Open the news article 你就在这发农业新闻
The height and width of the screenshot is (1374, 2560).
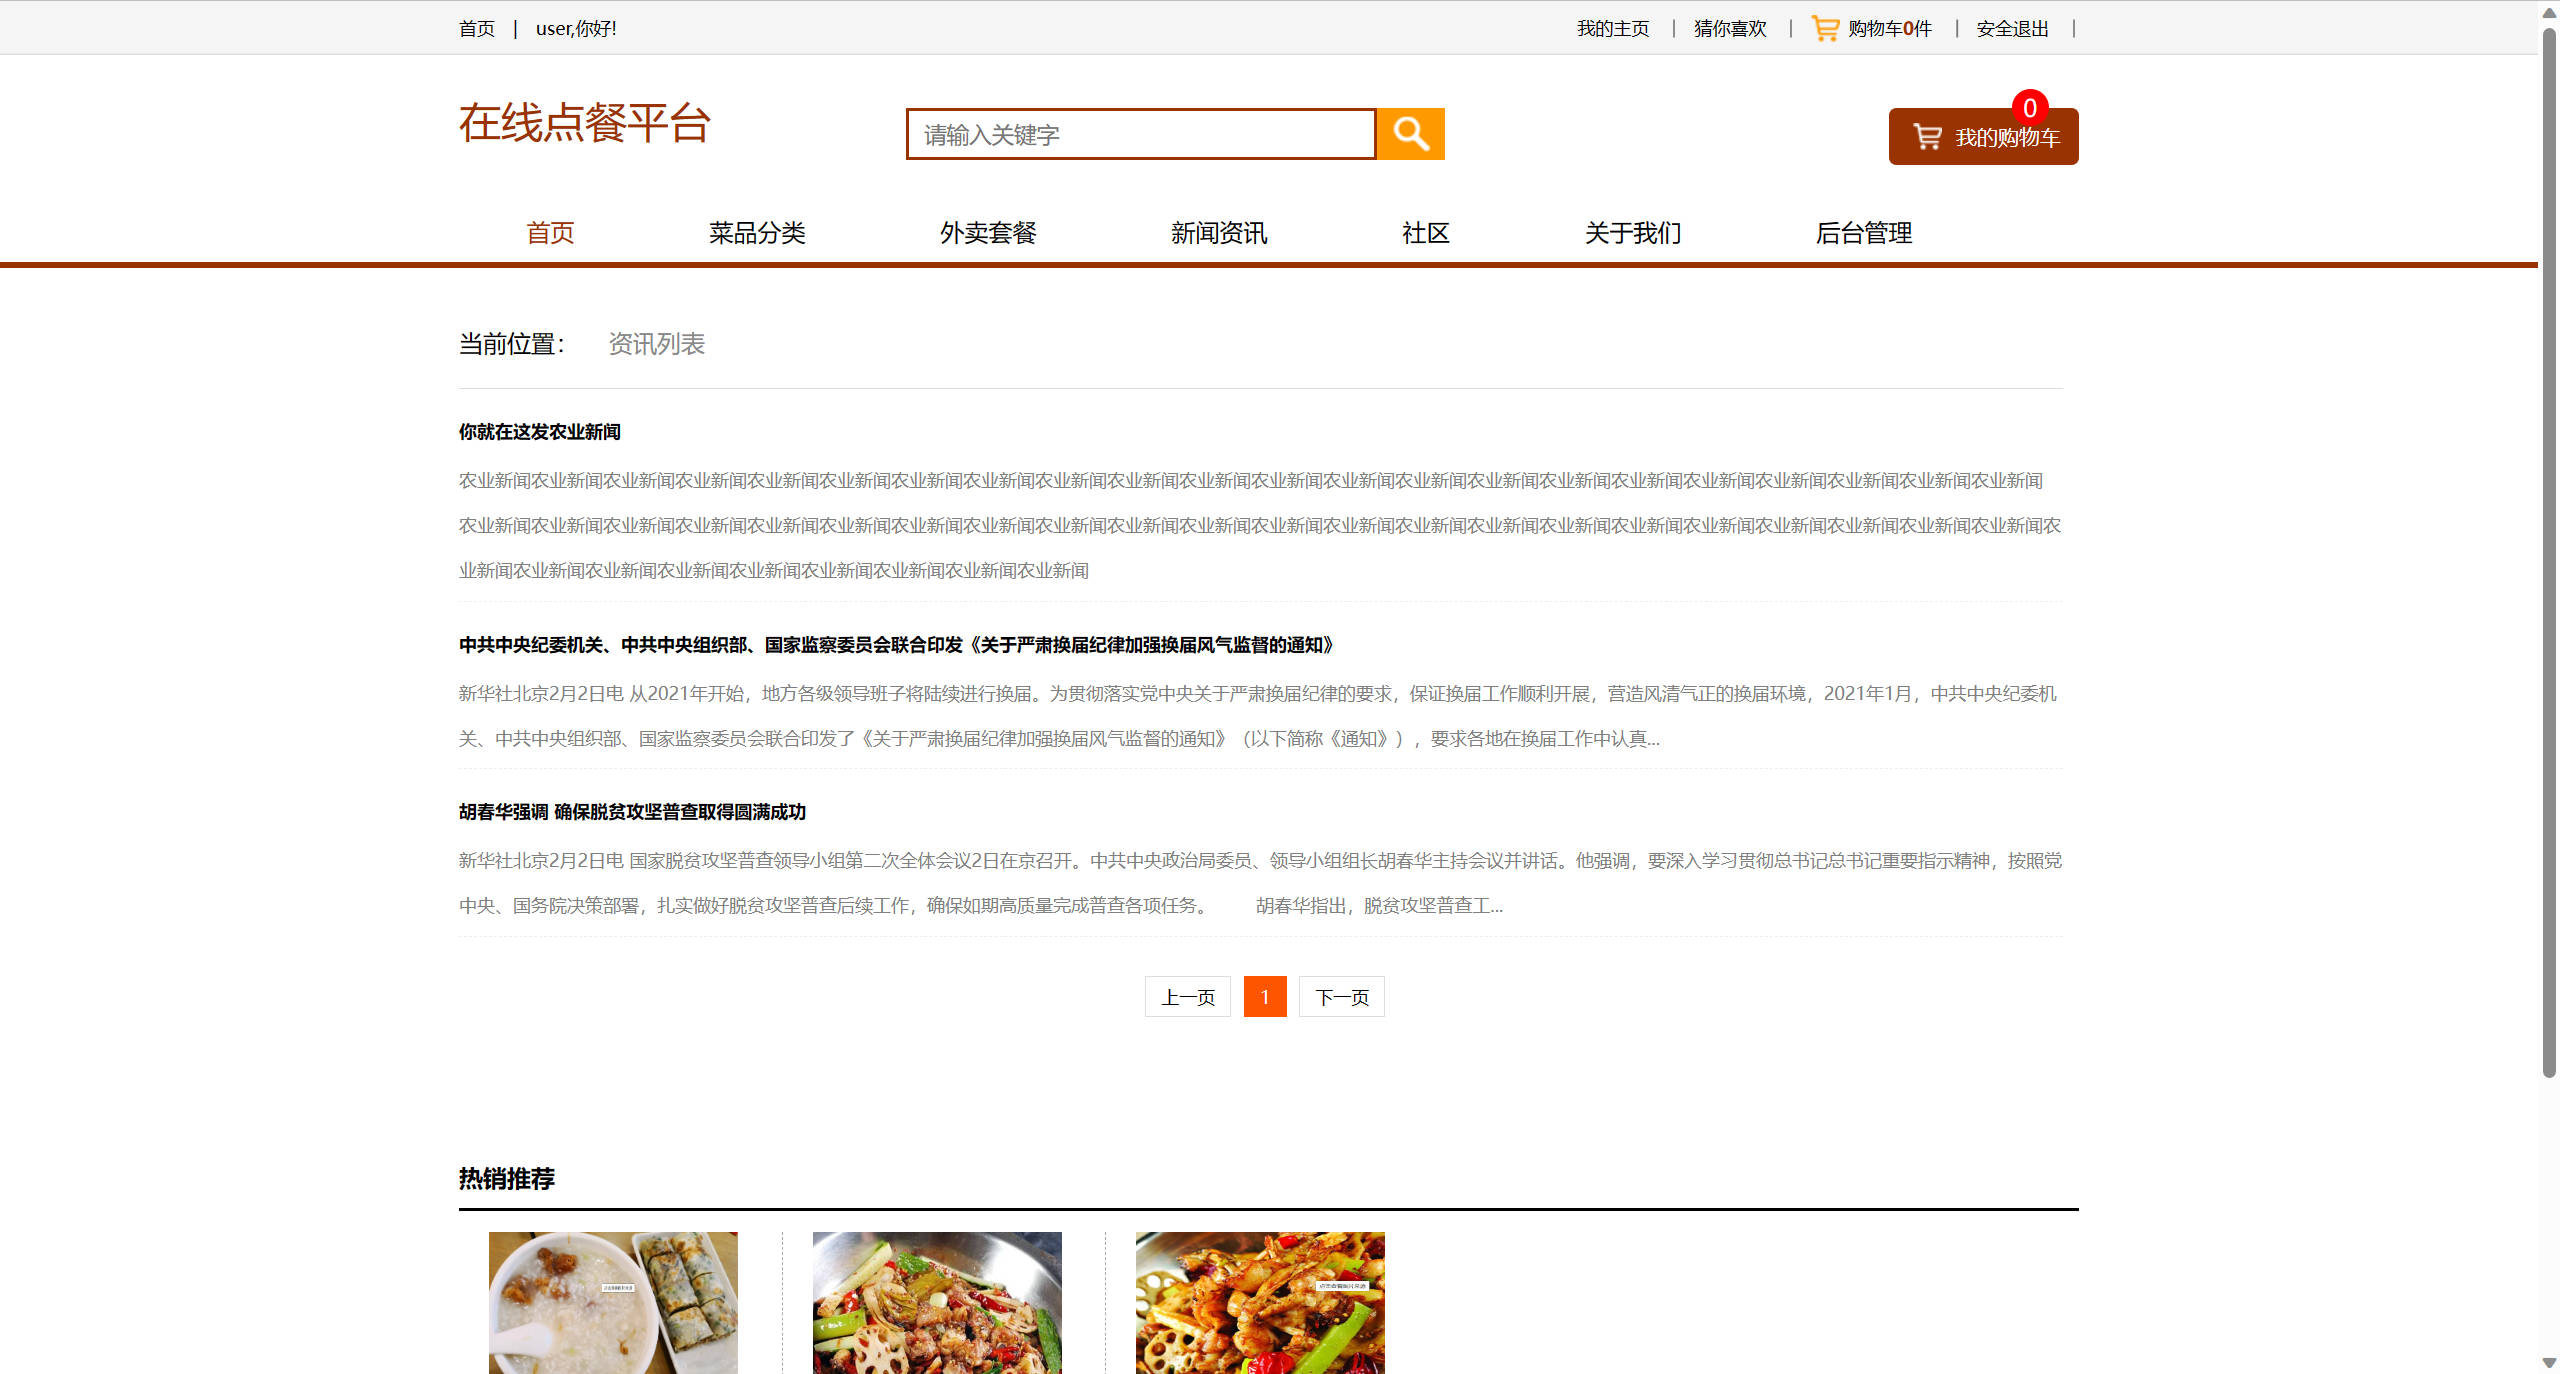539,431
